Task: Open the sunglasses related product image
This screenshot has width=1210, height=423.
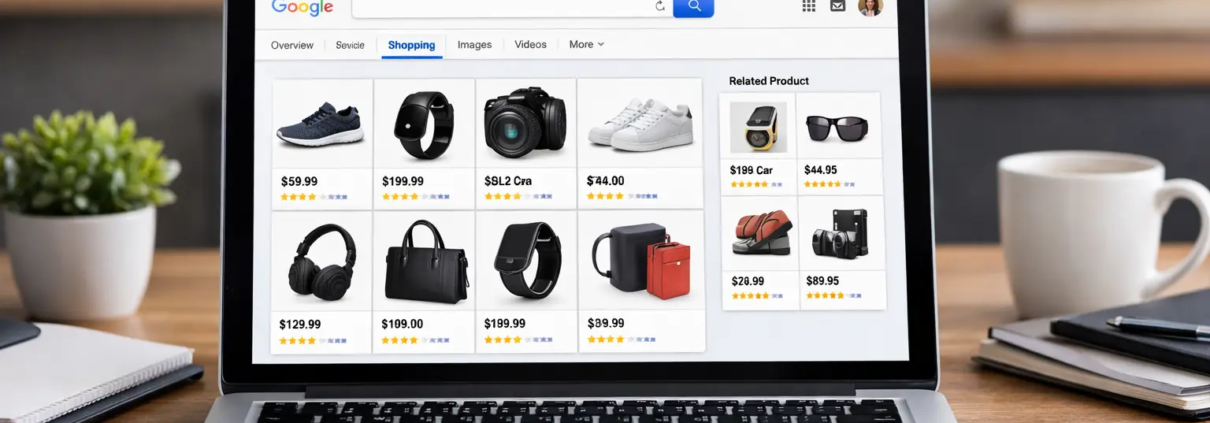Action: (837, 127)
